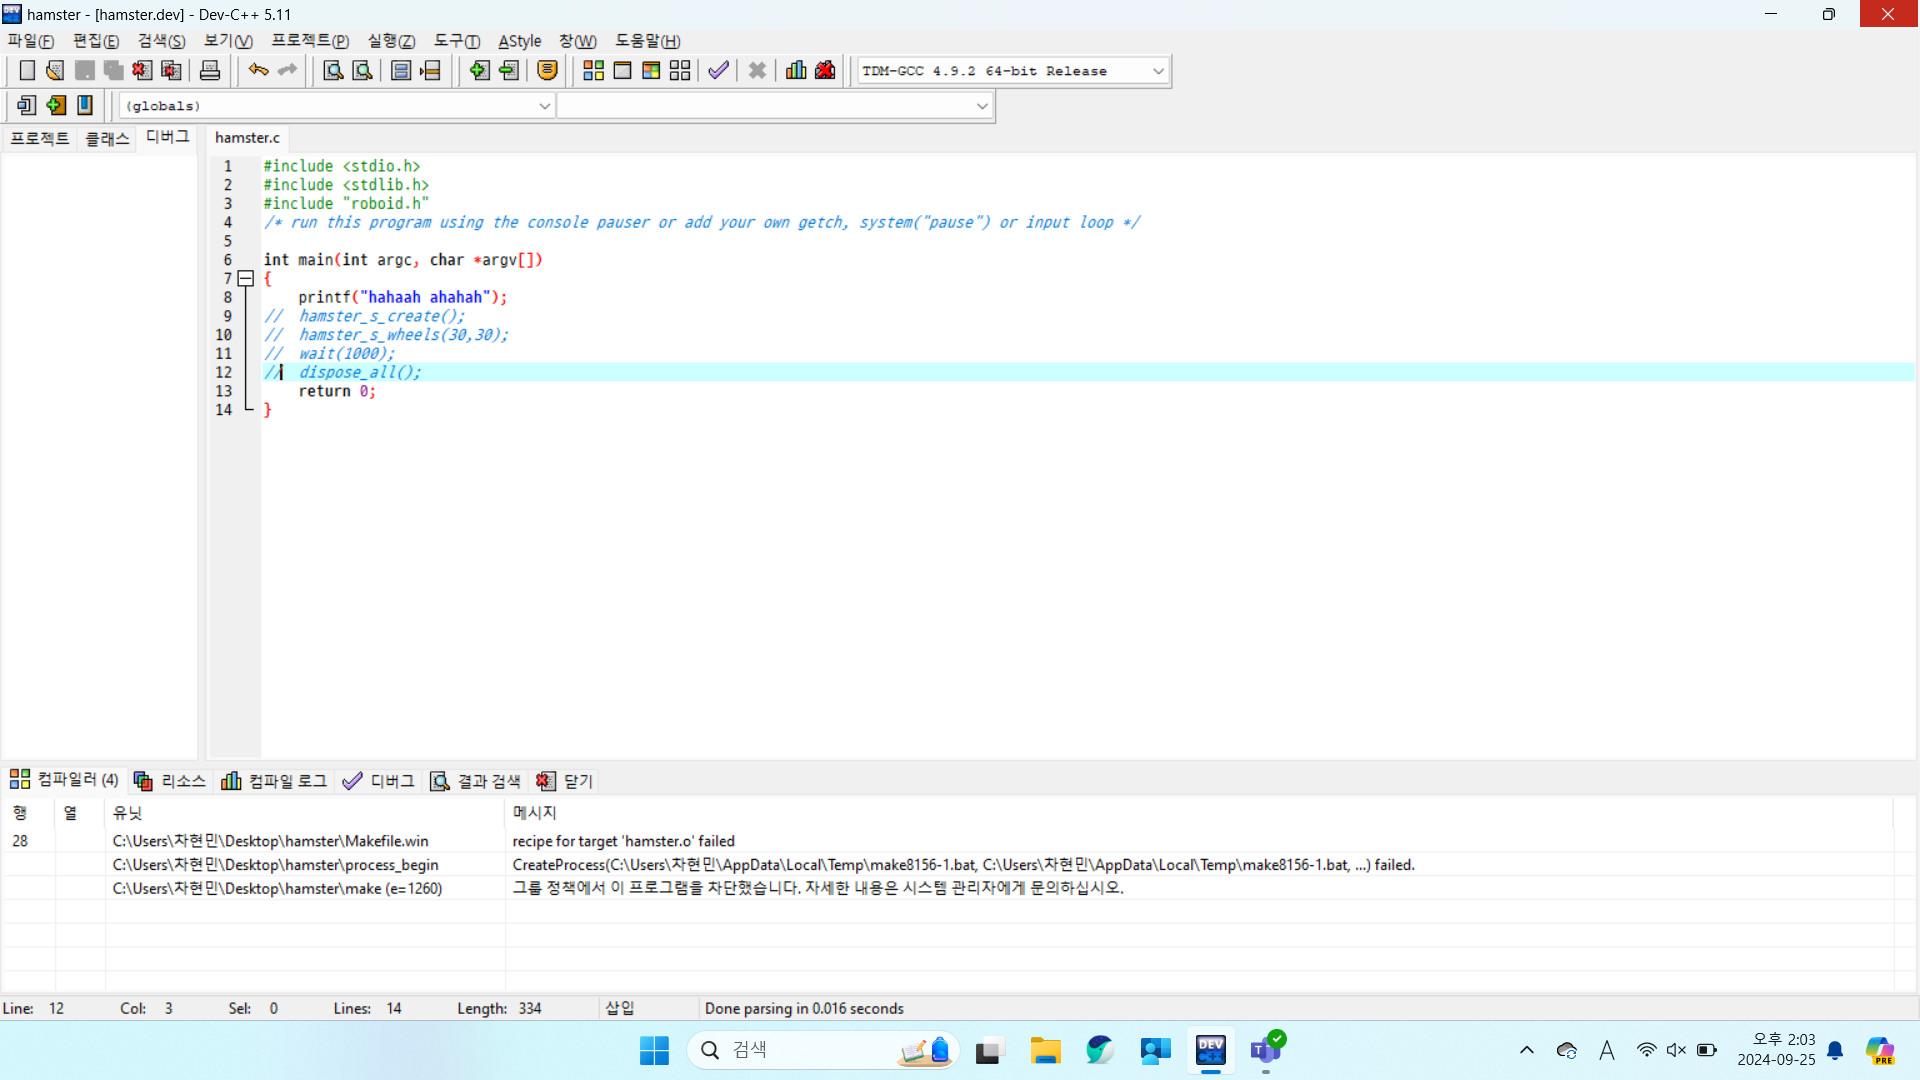Switch to the 컴파일 로그 tab
Image resolution: width=1920 pixels, height=1080 pixels.
[x=274, y=781]
